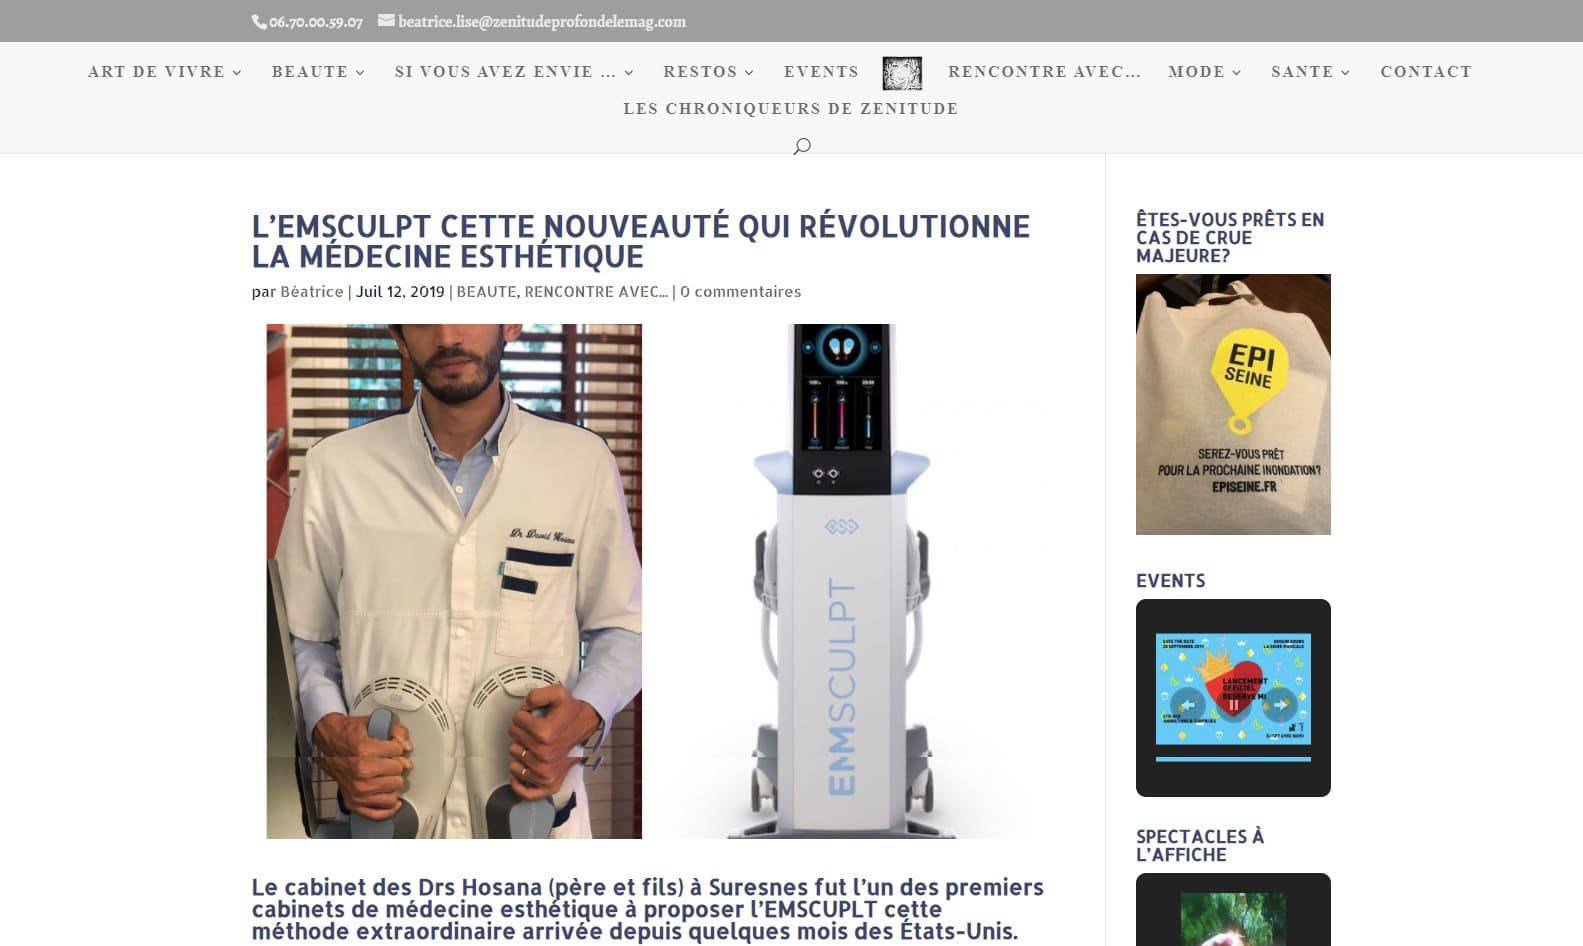1583x946 pixels.
Task: Open Les Chroniqueurs de Zenitude menu item
Action: [791, 108]
